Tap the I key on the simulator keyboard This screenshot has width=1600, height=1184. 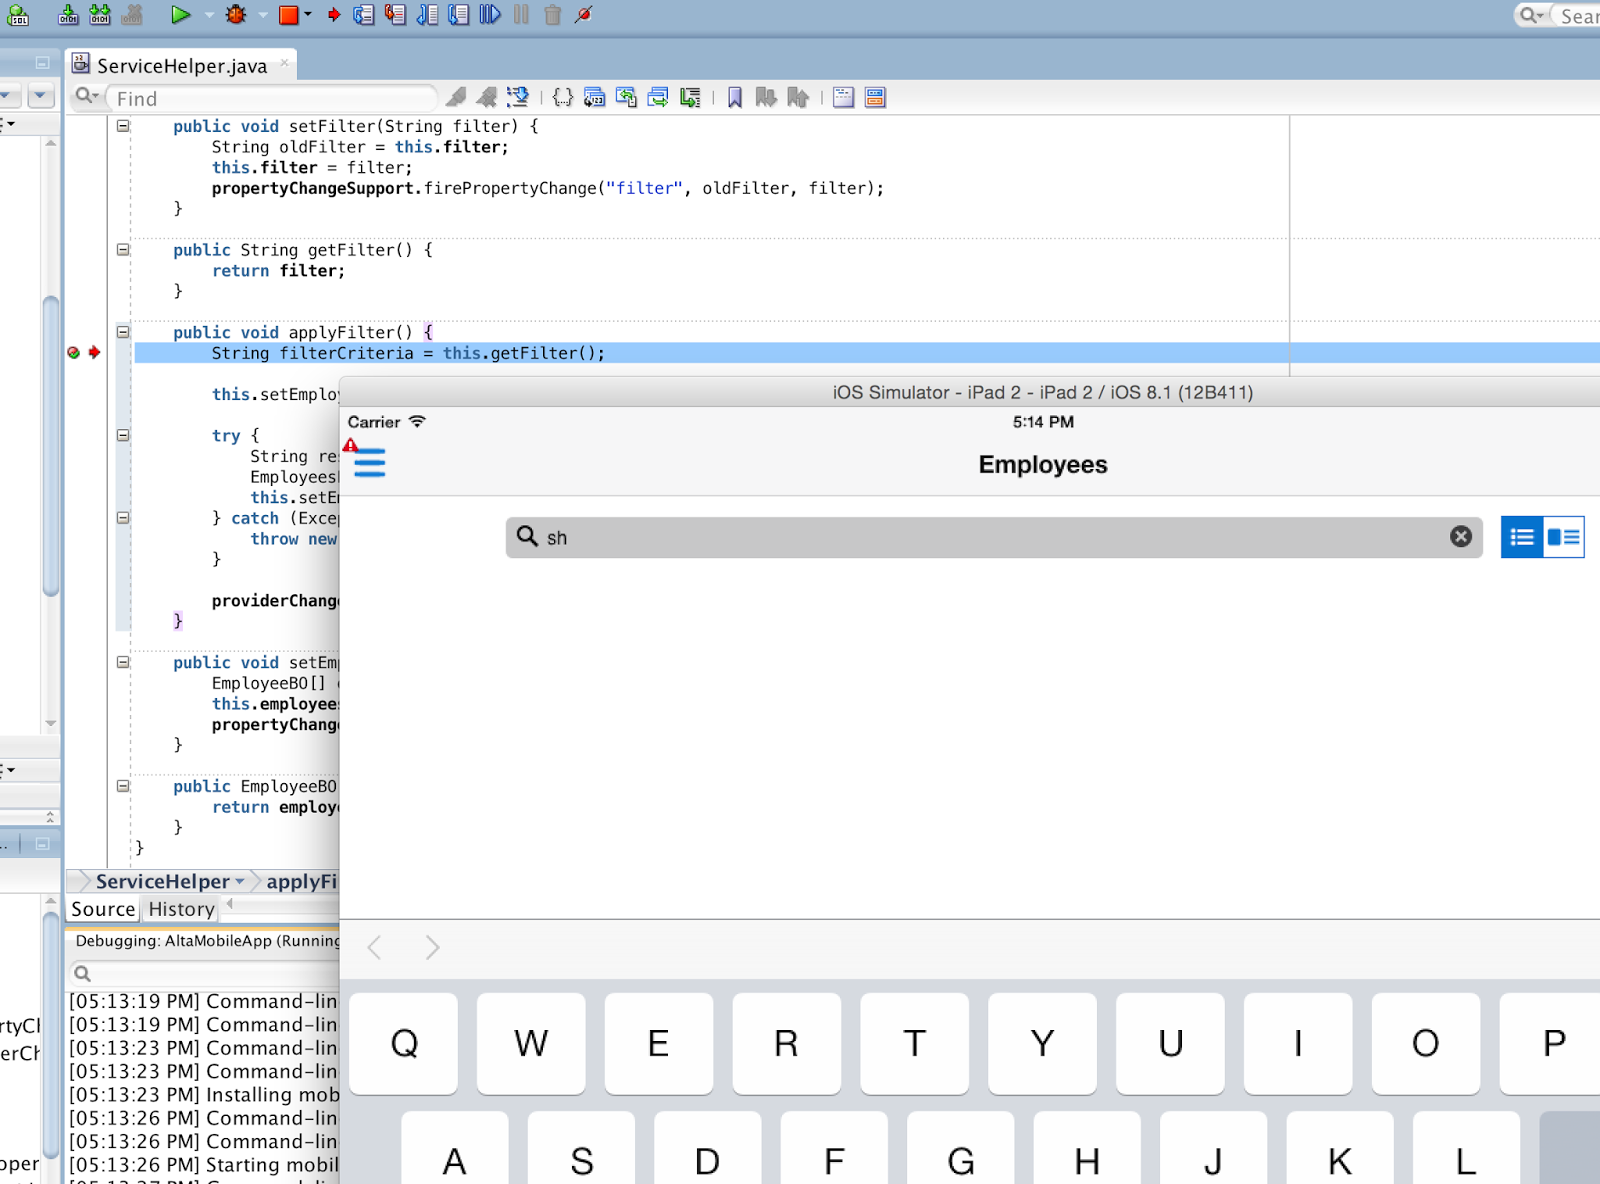[1299, 1043]
